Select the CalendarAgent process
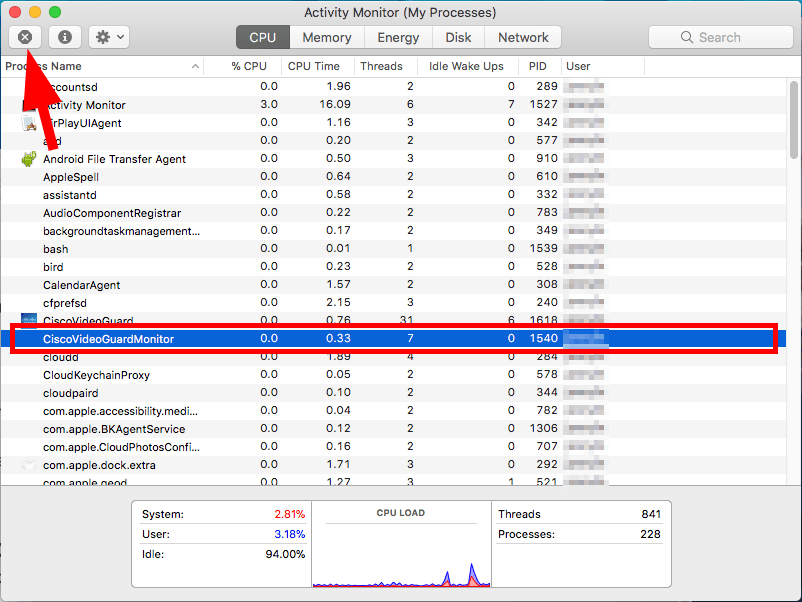Screen dimensions: 802x602 pos(393,285)
